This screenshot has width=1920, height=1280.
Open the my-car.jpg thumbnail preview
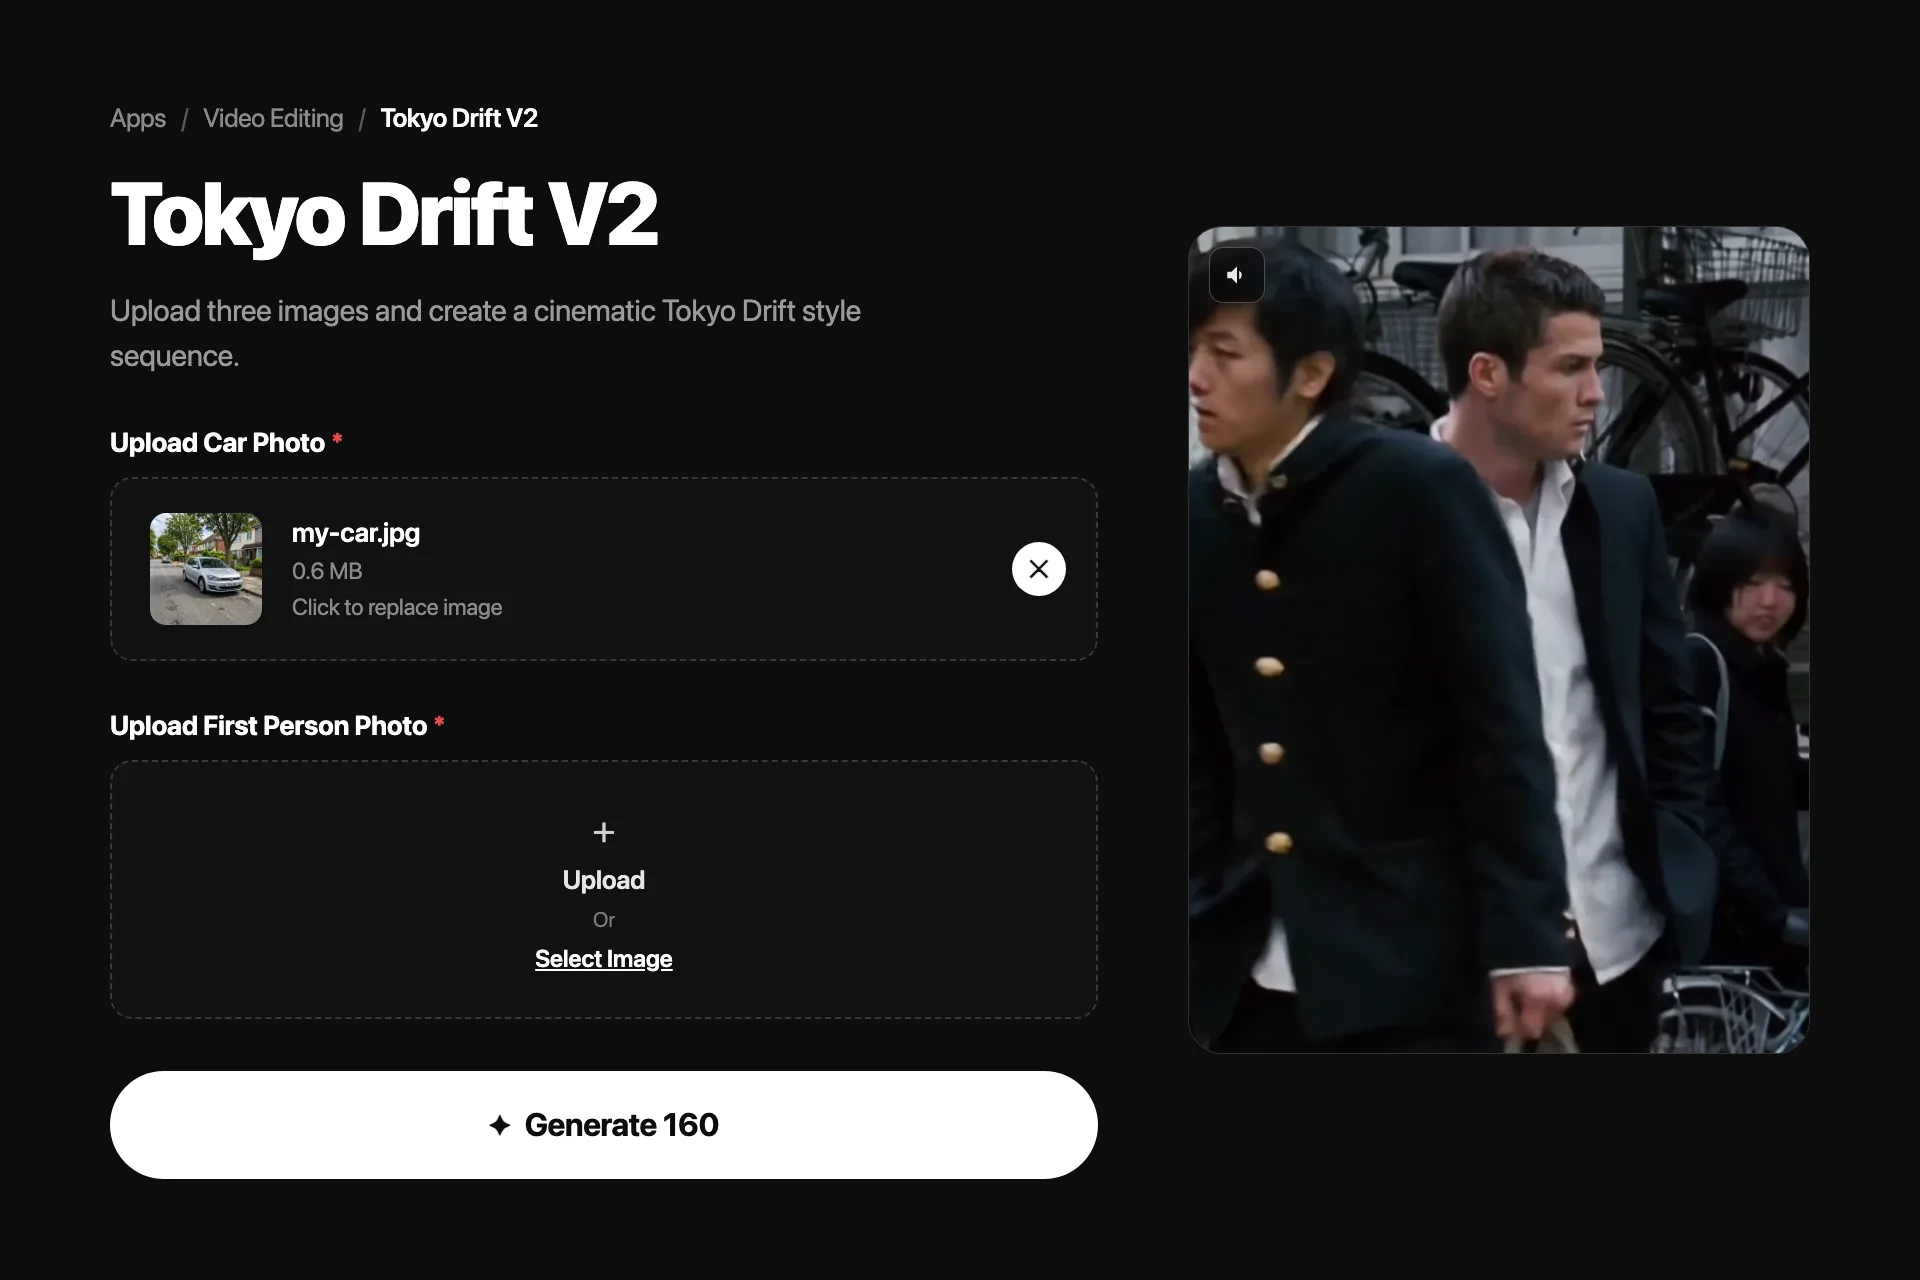[206, 569]
